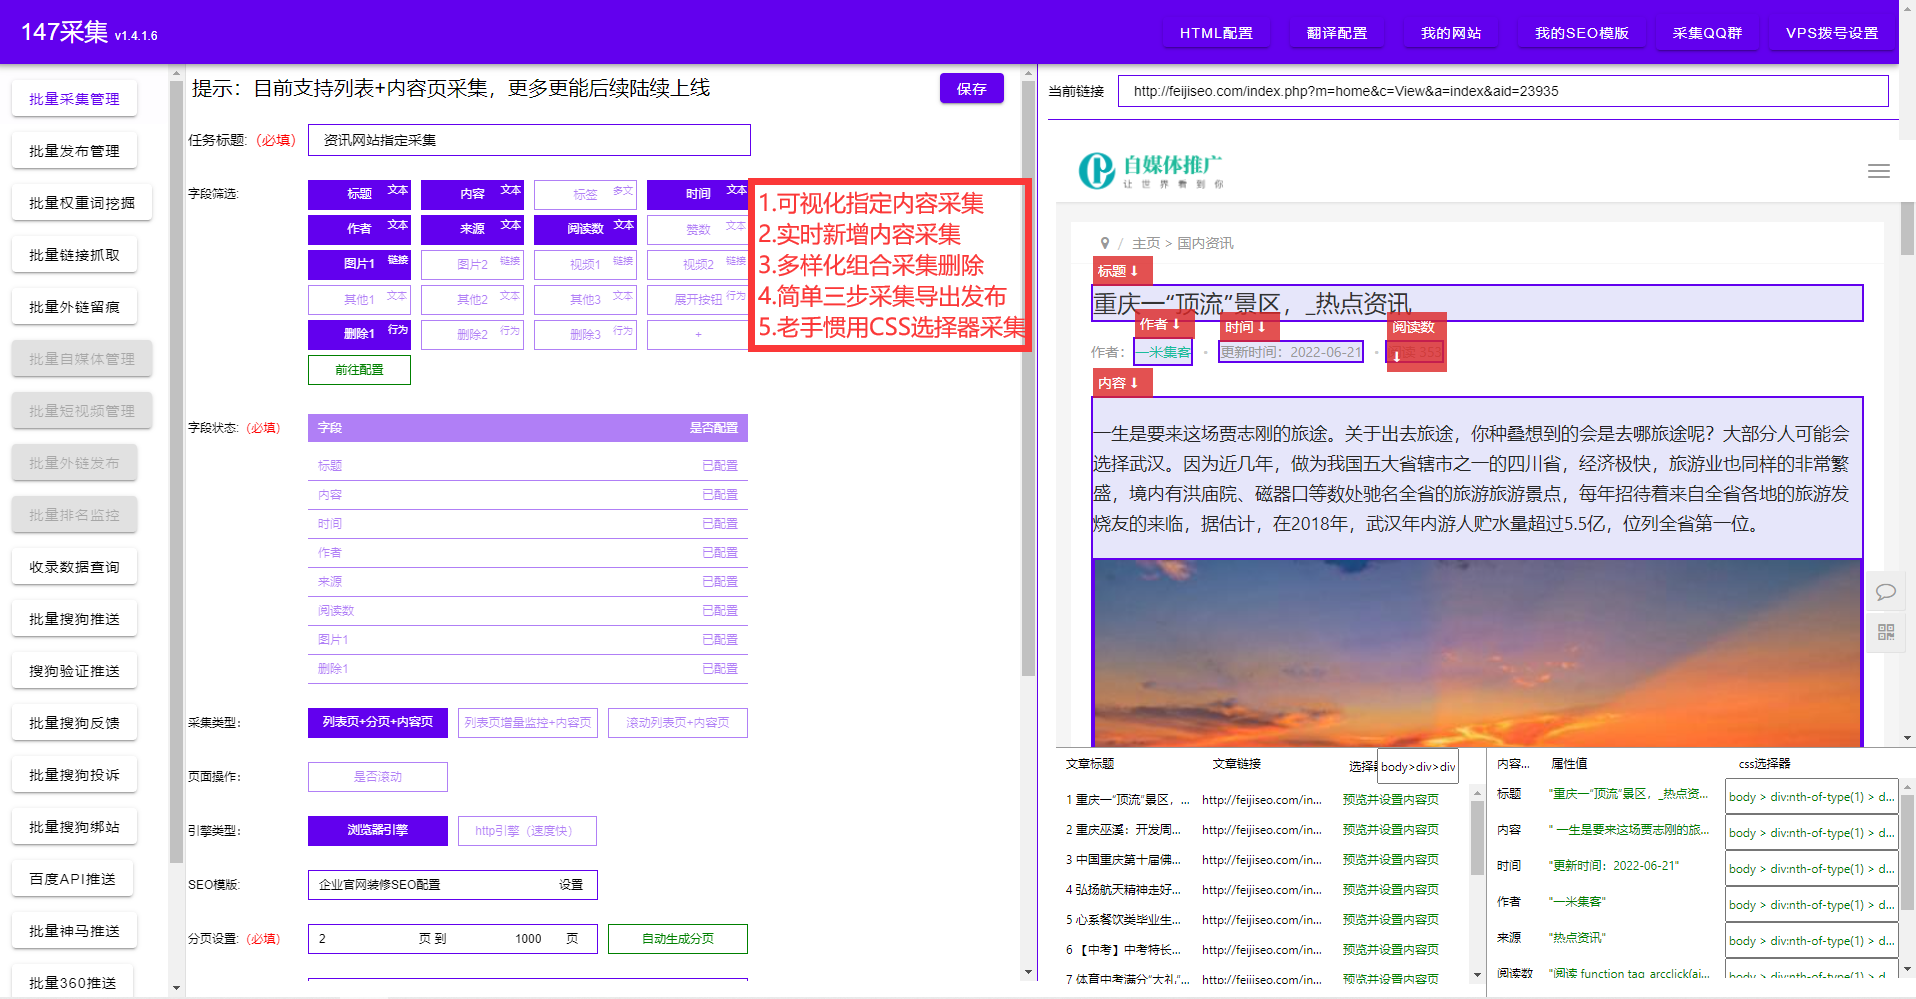
Task: Click the 自媒体推广 site logo
Action: (x=1148, y=170)
